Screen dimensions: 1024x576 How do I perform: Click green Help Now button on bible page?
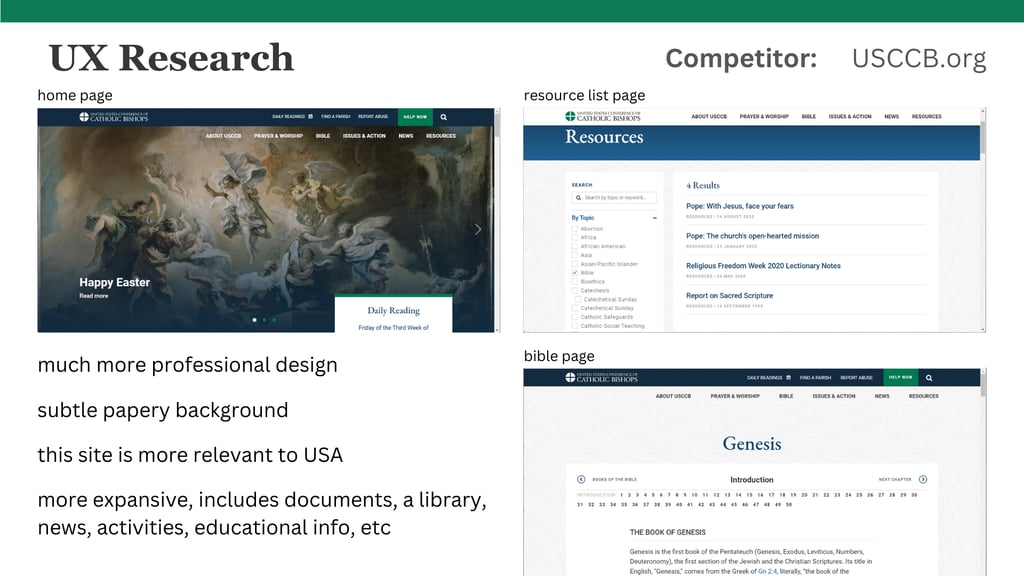click(901, 377)
